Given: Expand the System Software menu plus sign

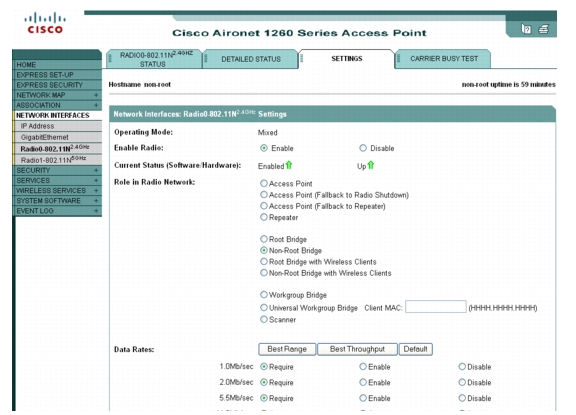Looking at the screenshot, I should pyautogui.click(x=96, y=201).
